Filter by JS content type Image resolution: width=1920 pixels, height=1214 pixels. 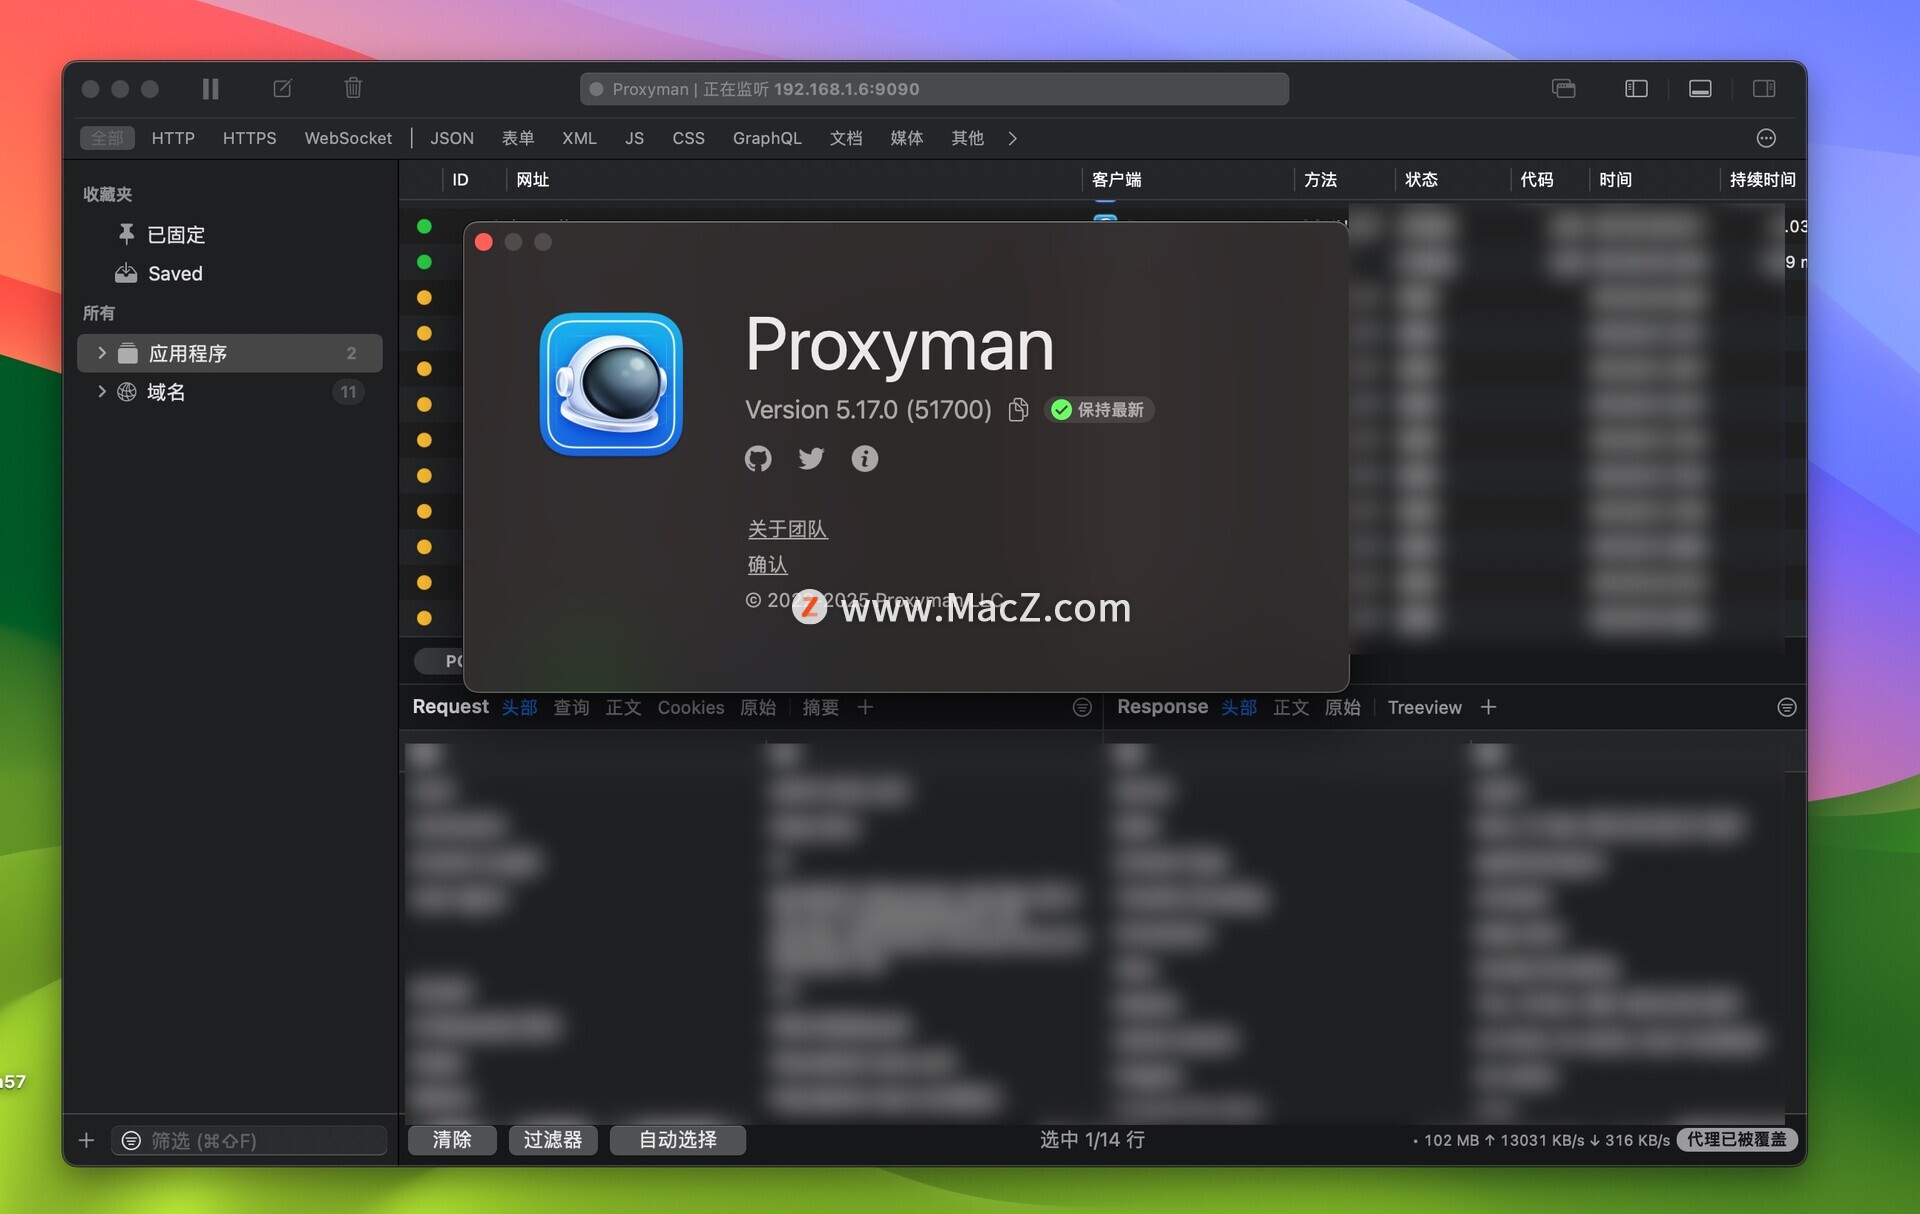coord(634,138)
